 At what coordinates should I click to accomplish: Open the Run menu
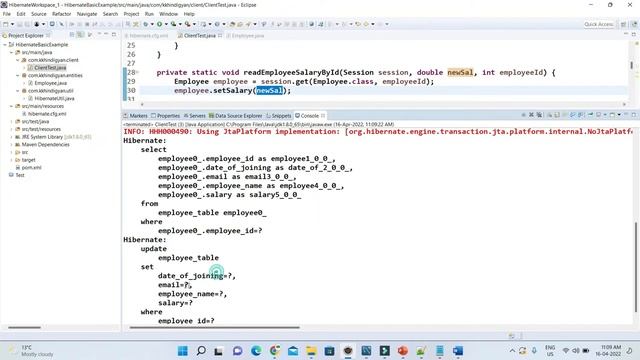tap(149, 14)
